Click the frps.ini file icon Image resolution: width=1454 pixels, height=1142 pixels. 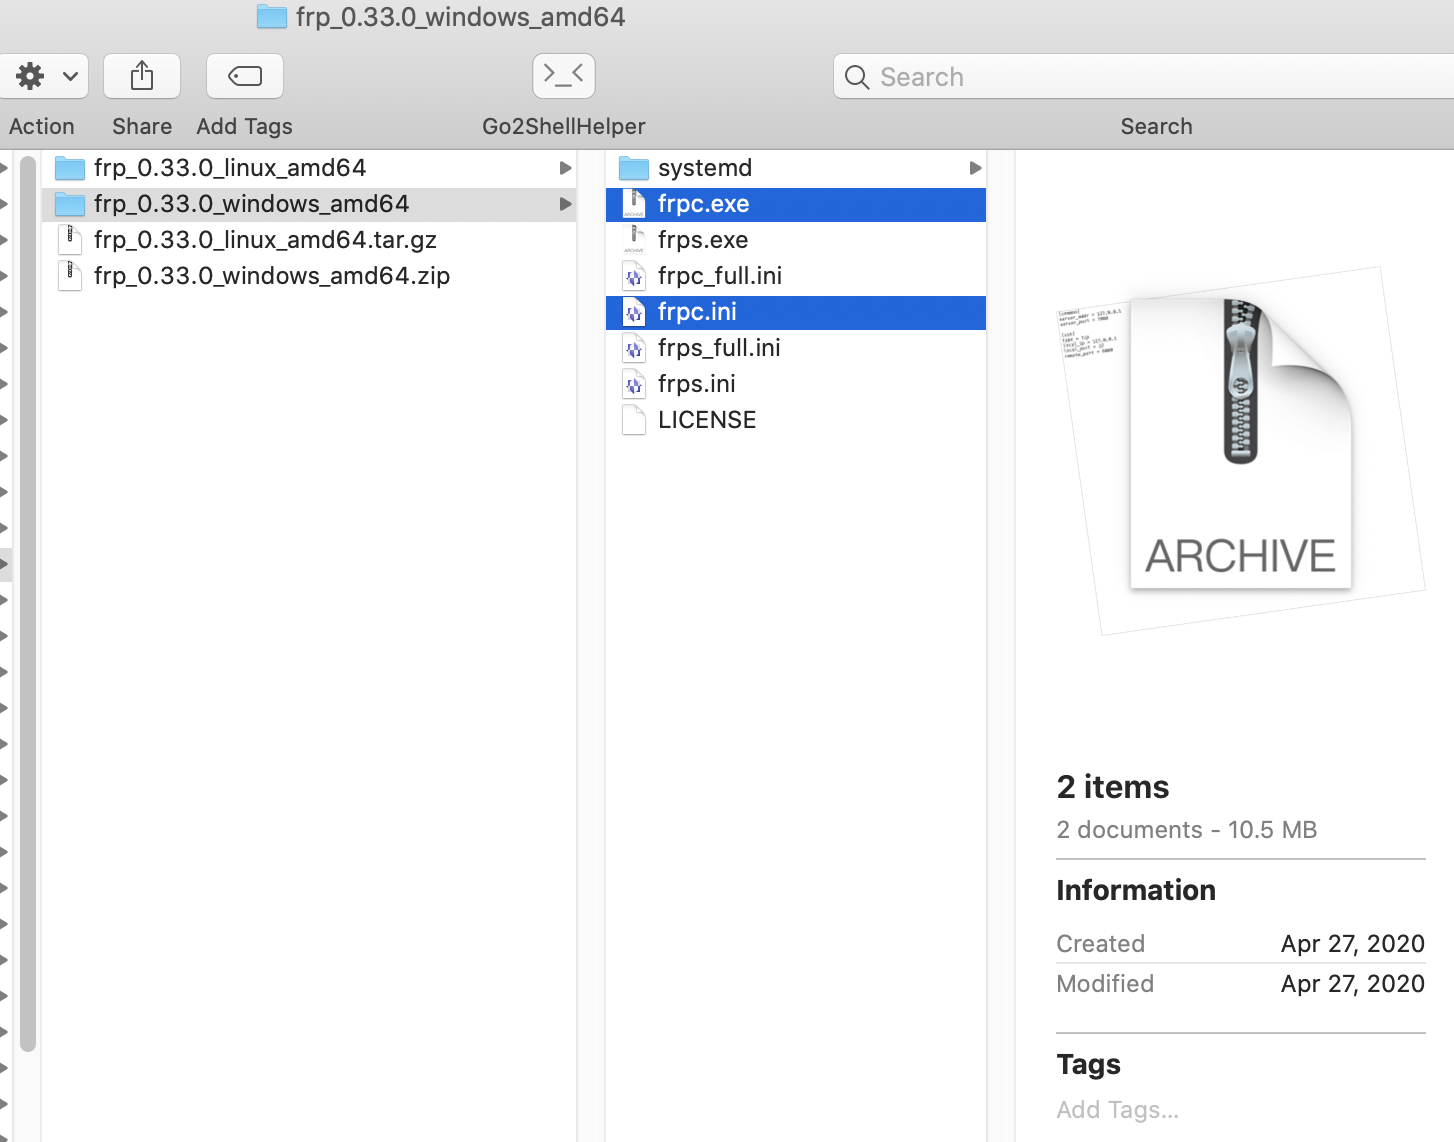pyautogui.click(x=634, y=384)
